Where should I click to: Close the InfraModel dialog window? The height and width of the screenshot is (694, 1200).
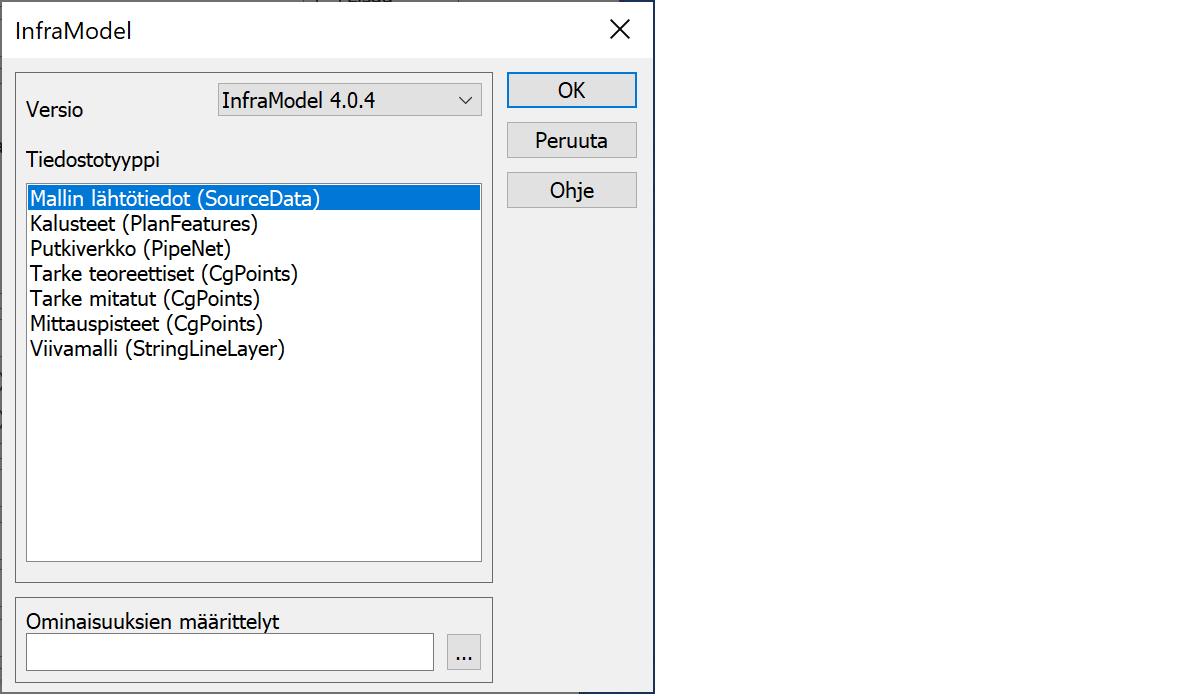[x=620, y=30]
